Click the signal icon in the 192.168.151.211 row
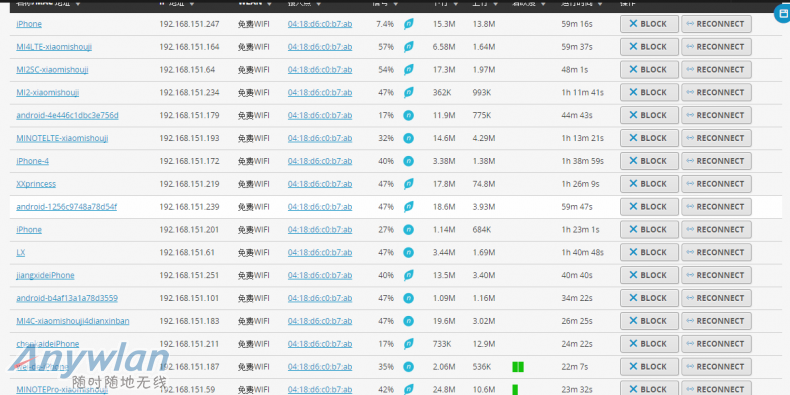The height and width of the screenshot is (395, 790). click(409, 344)
